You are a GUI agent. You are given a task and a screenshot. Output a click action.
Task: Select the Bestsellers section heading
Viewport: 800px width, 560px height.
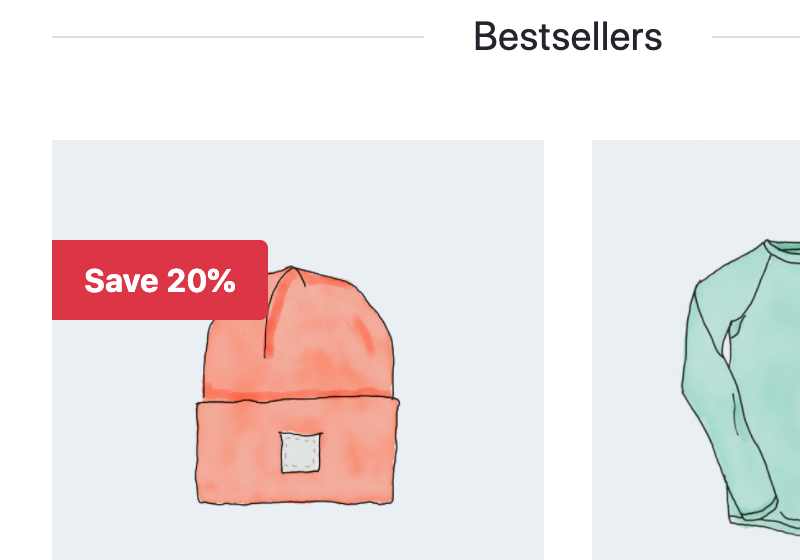568,37
